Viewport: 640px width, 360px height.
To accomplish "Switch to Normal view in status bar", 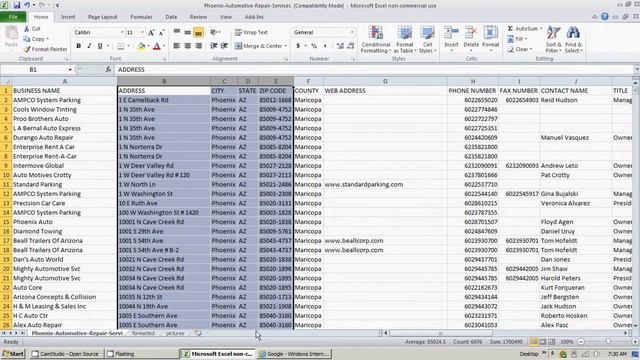I will pos(534,342).
